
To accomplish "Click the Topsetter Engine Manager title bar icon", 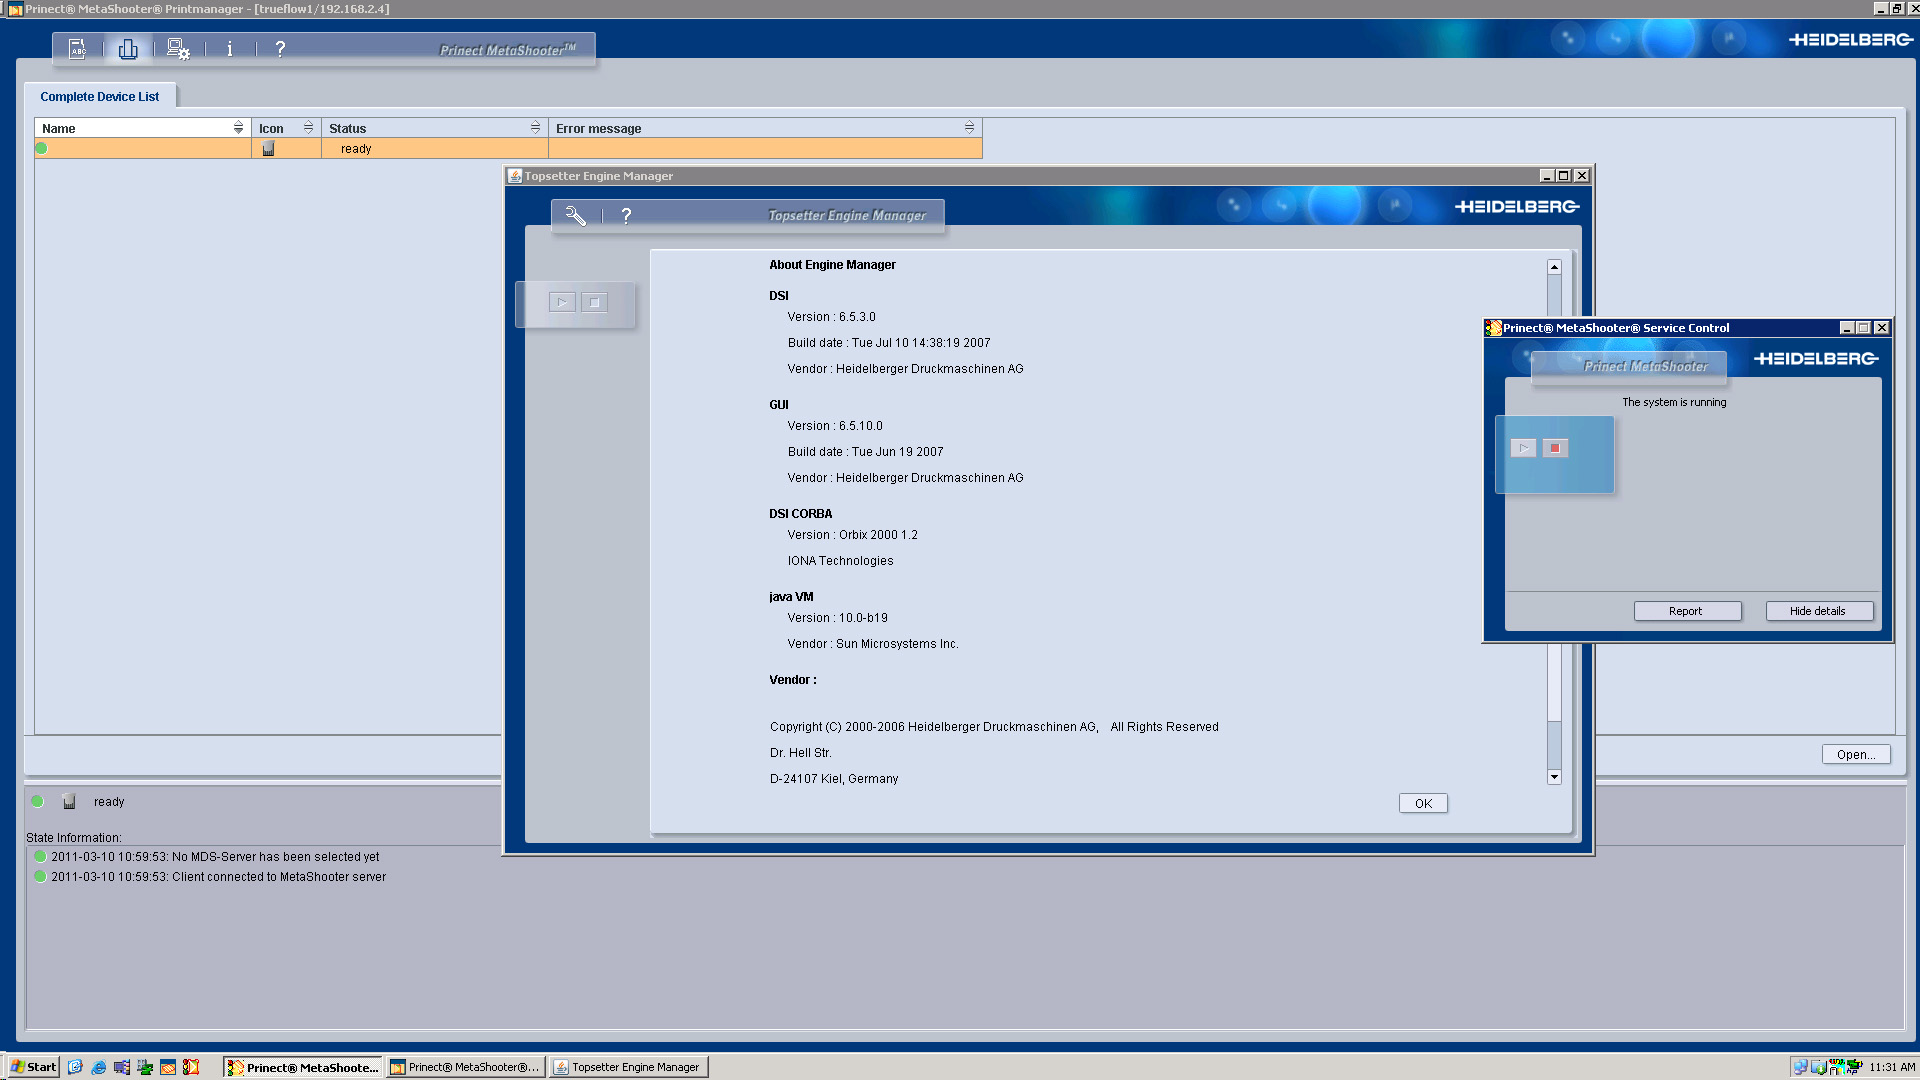I will (x=515, y=176).
